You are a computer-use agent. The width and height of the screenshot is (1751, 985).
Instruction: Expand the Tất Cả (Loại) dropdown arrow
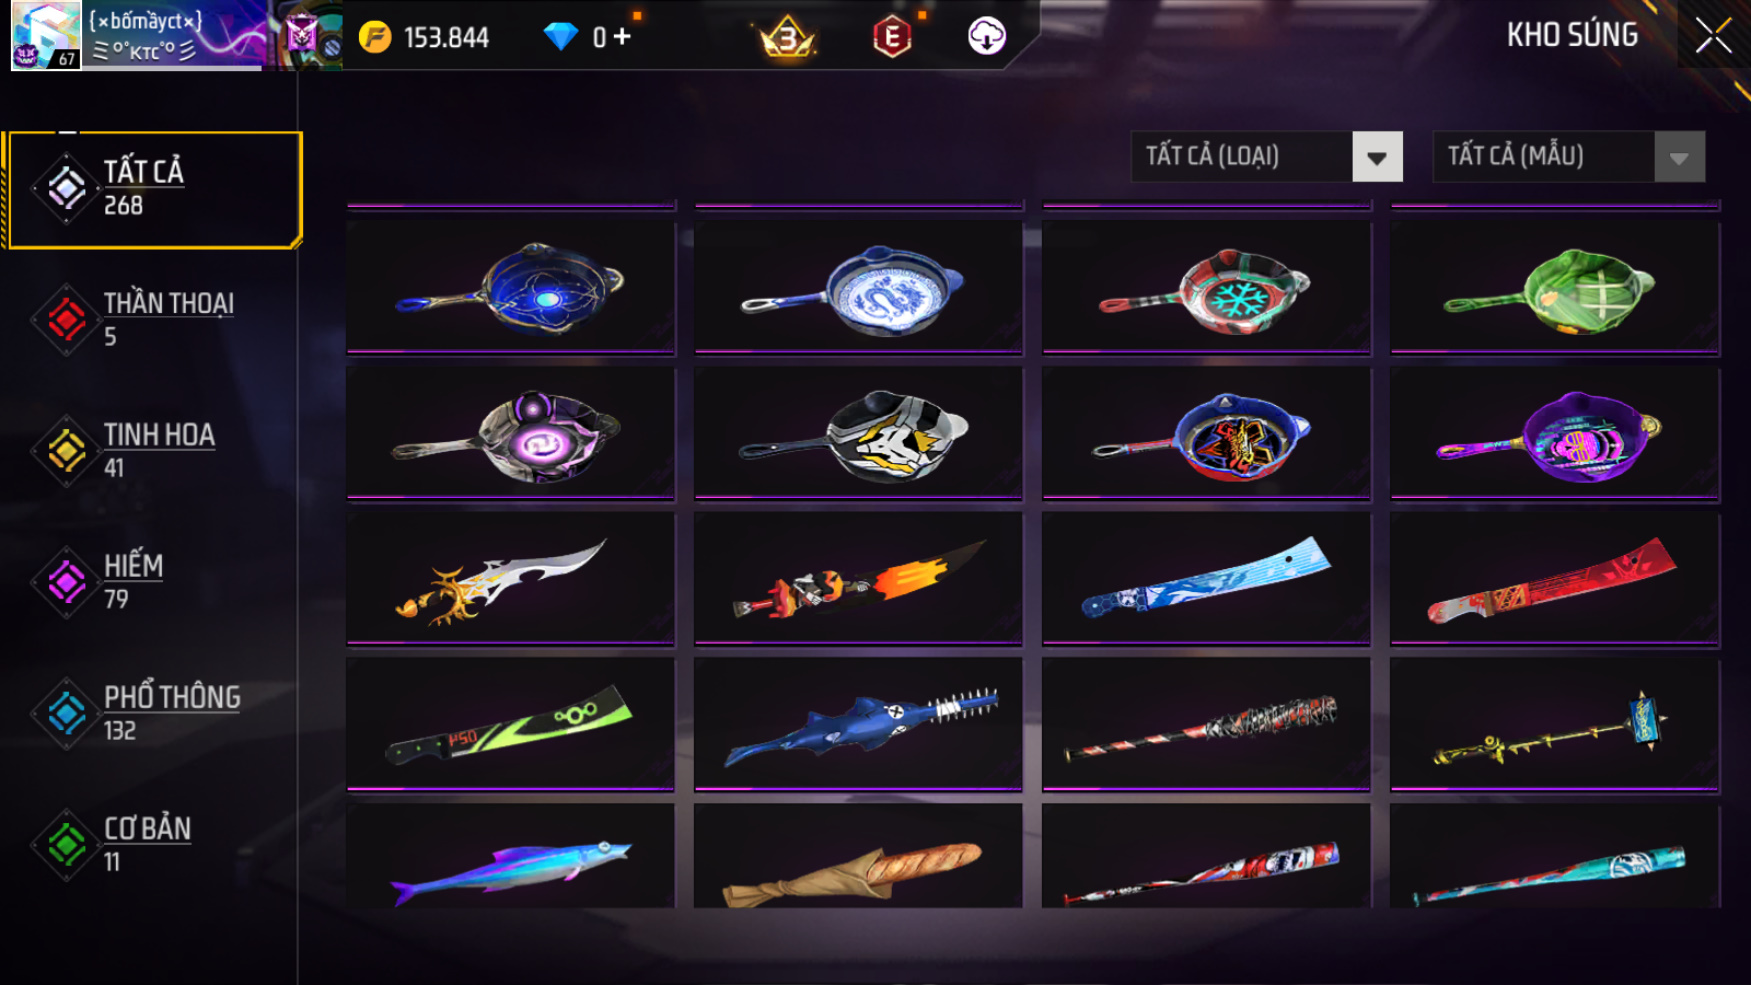point(1377,157)
